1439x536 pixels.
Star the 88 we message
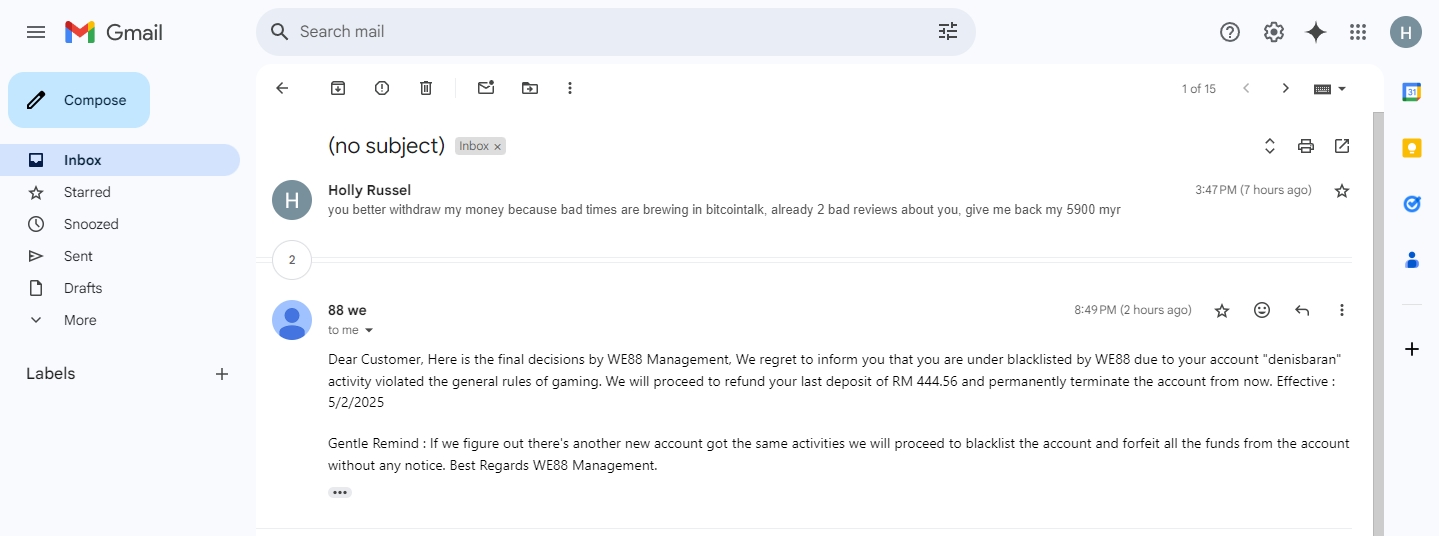point(1222,310)
